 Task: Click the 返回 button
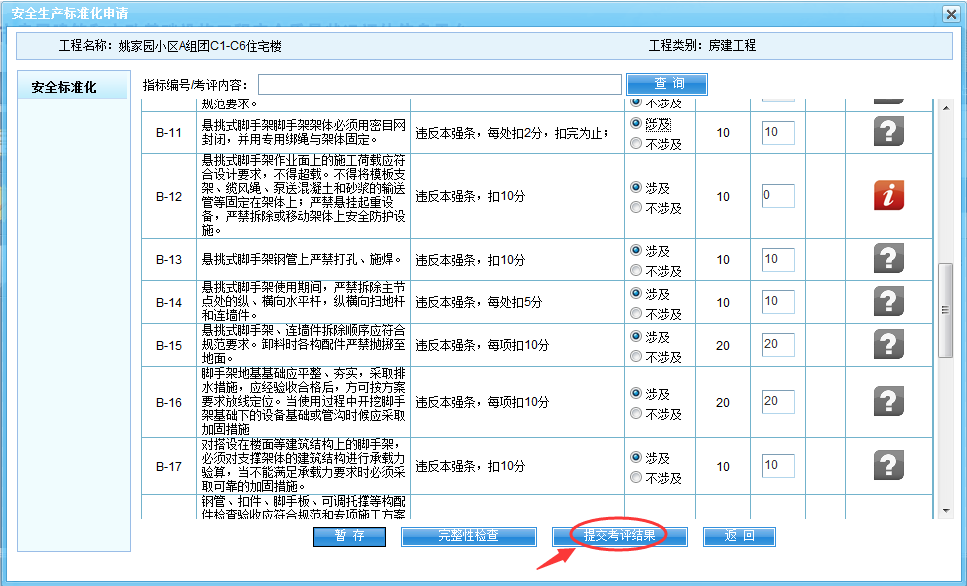739,536
